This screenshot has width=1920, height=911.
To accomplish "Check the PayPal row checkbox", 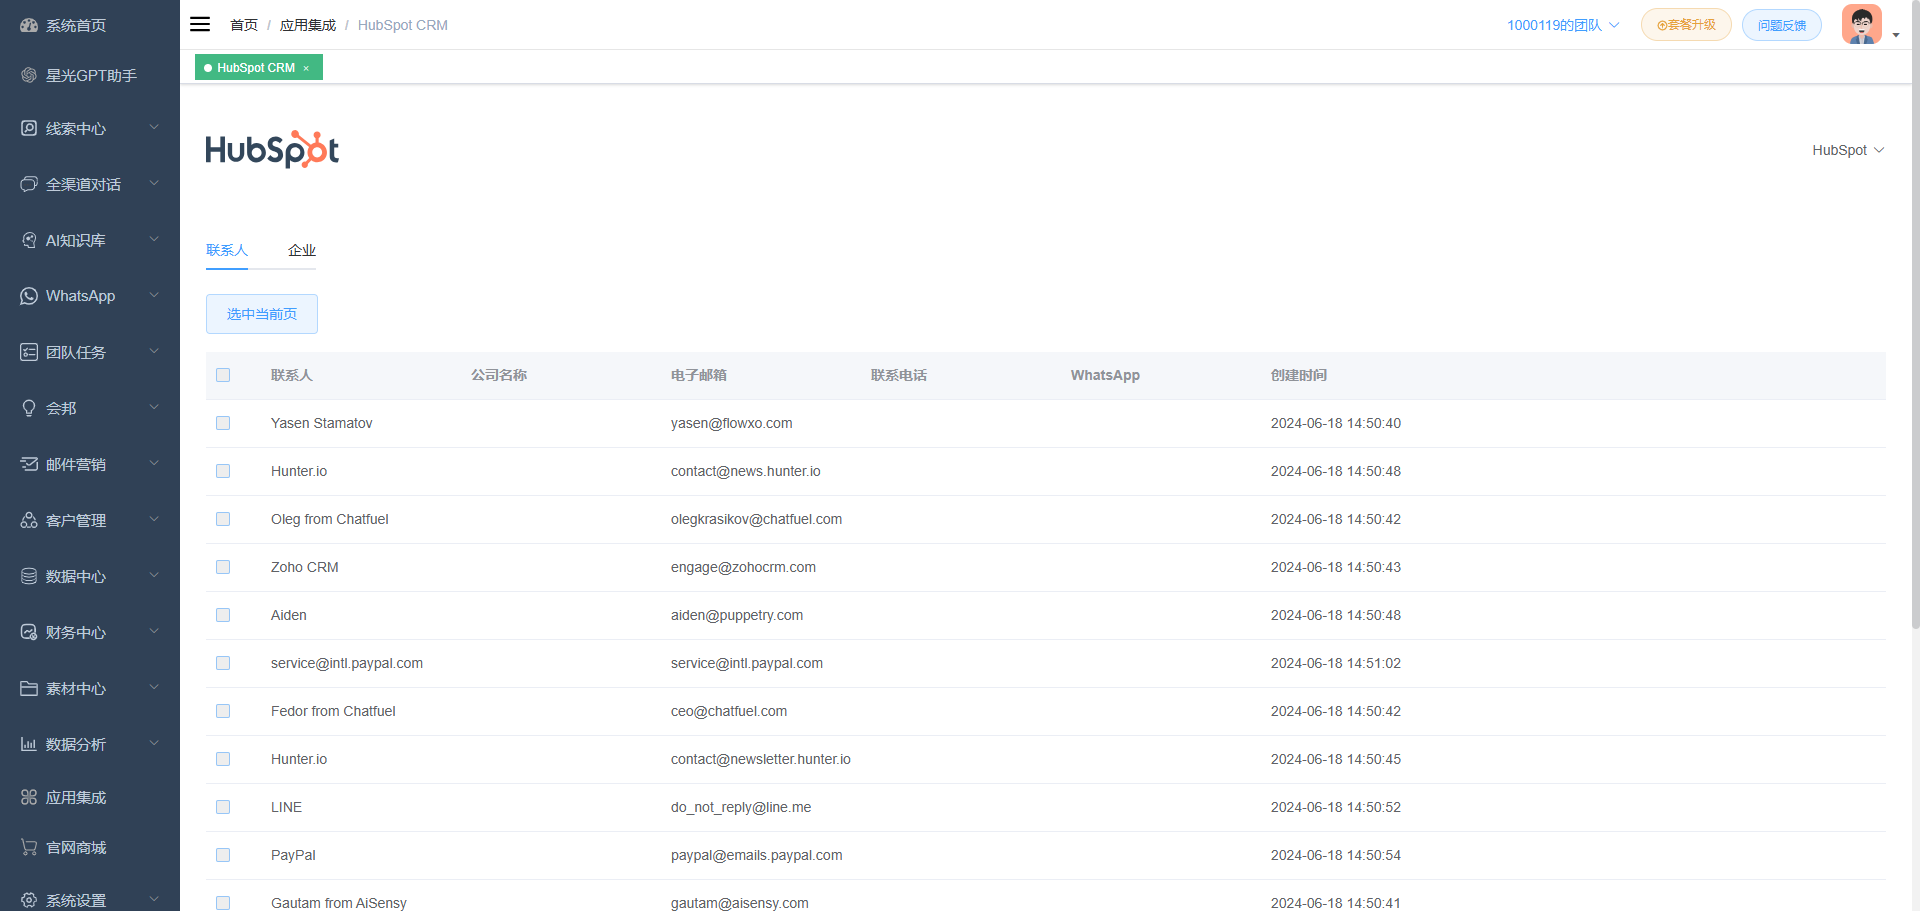I will (223, 855).
